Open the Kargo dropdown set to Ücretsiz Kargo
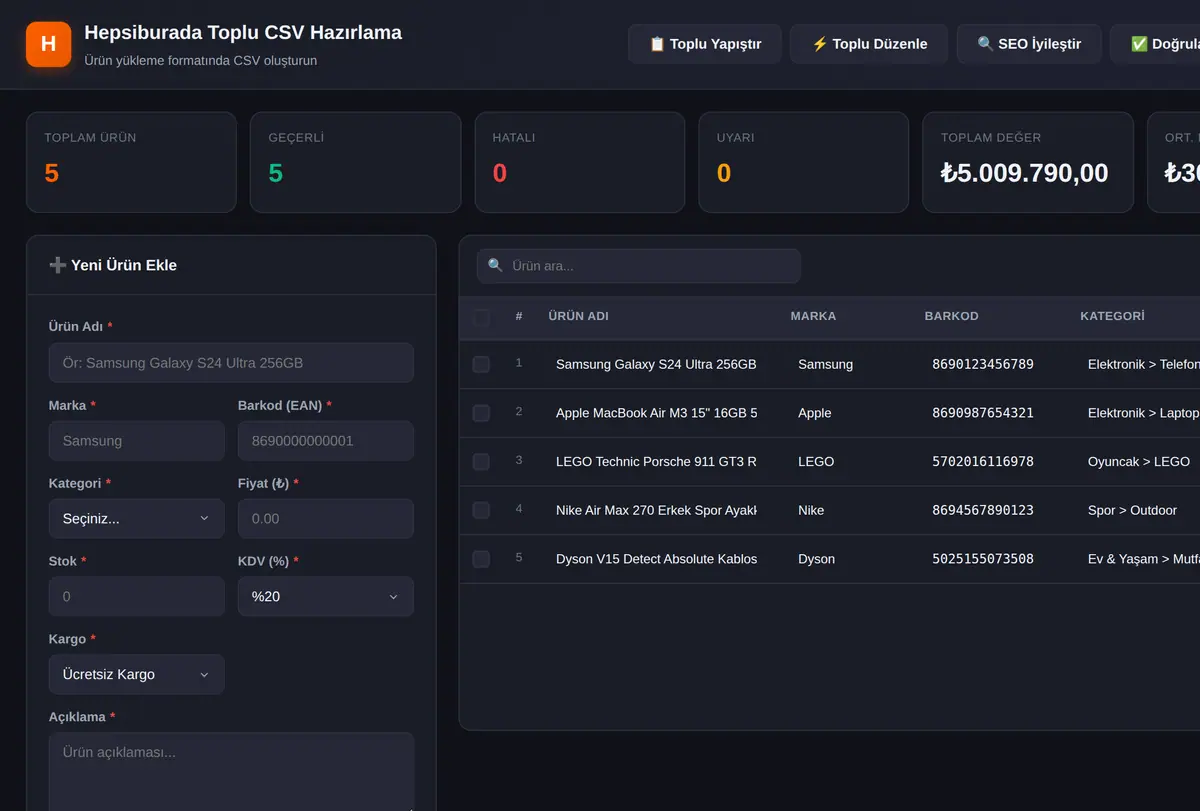Image resolution: width=1200 pixels, height=811 pixels. click(136, 675)
